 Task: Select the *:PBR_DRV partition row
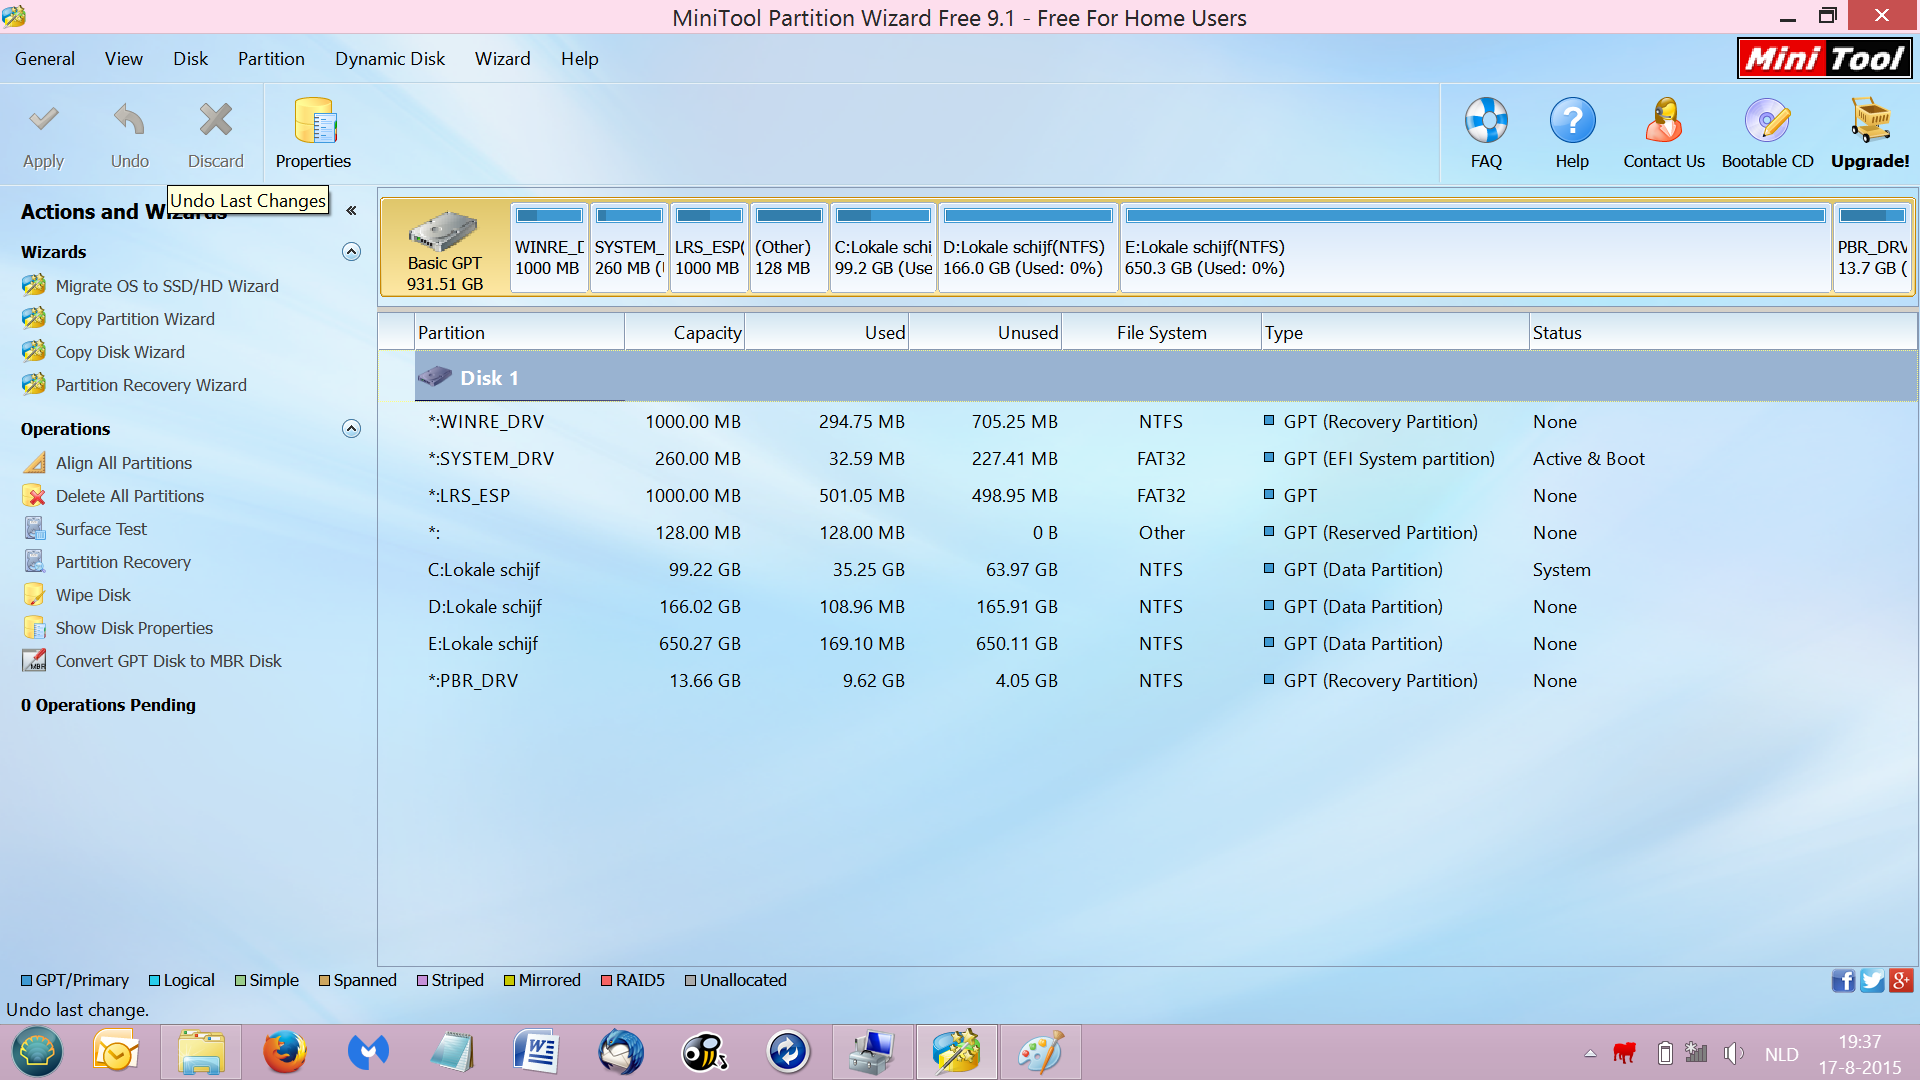1166,681
